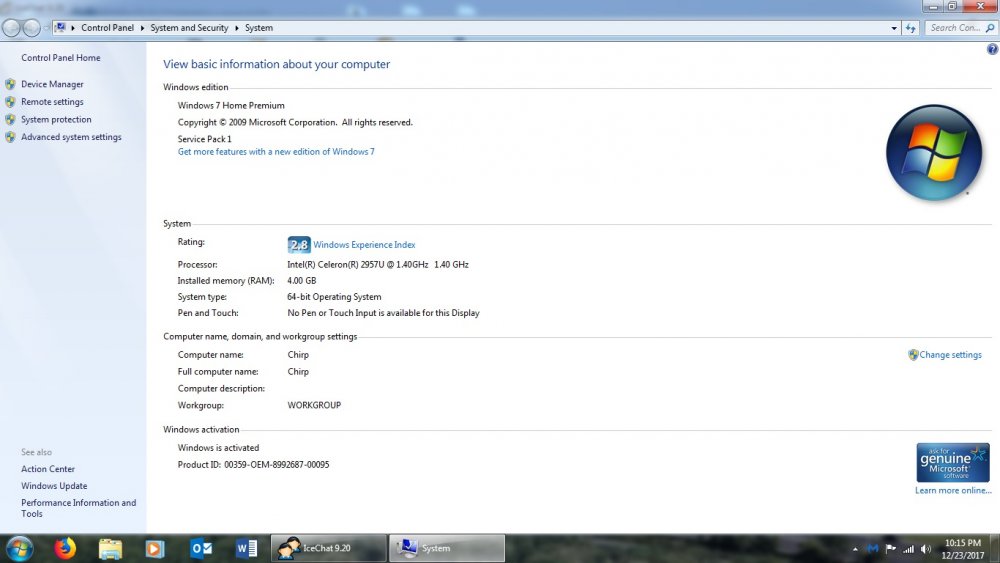Click the refresh button beside the address bar
The width and height of the screenshot is (1000, 563).
coord(910,28)
